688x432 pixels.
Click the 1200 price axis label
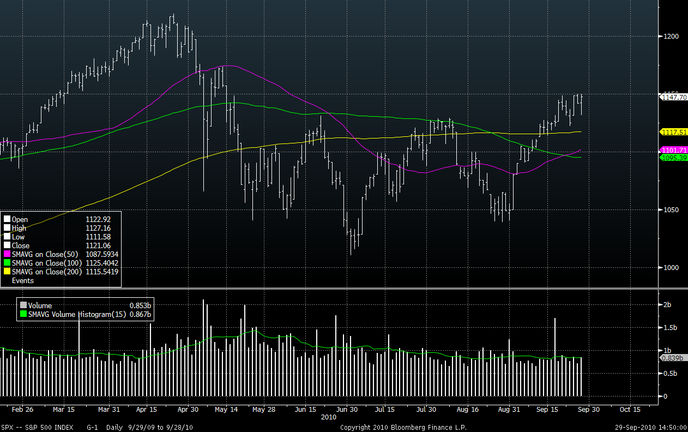pos(669,35)
